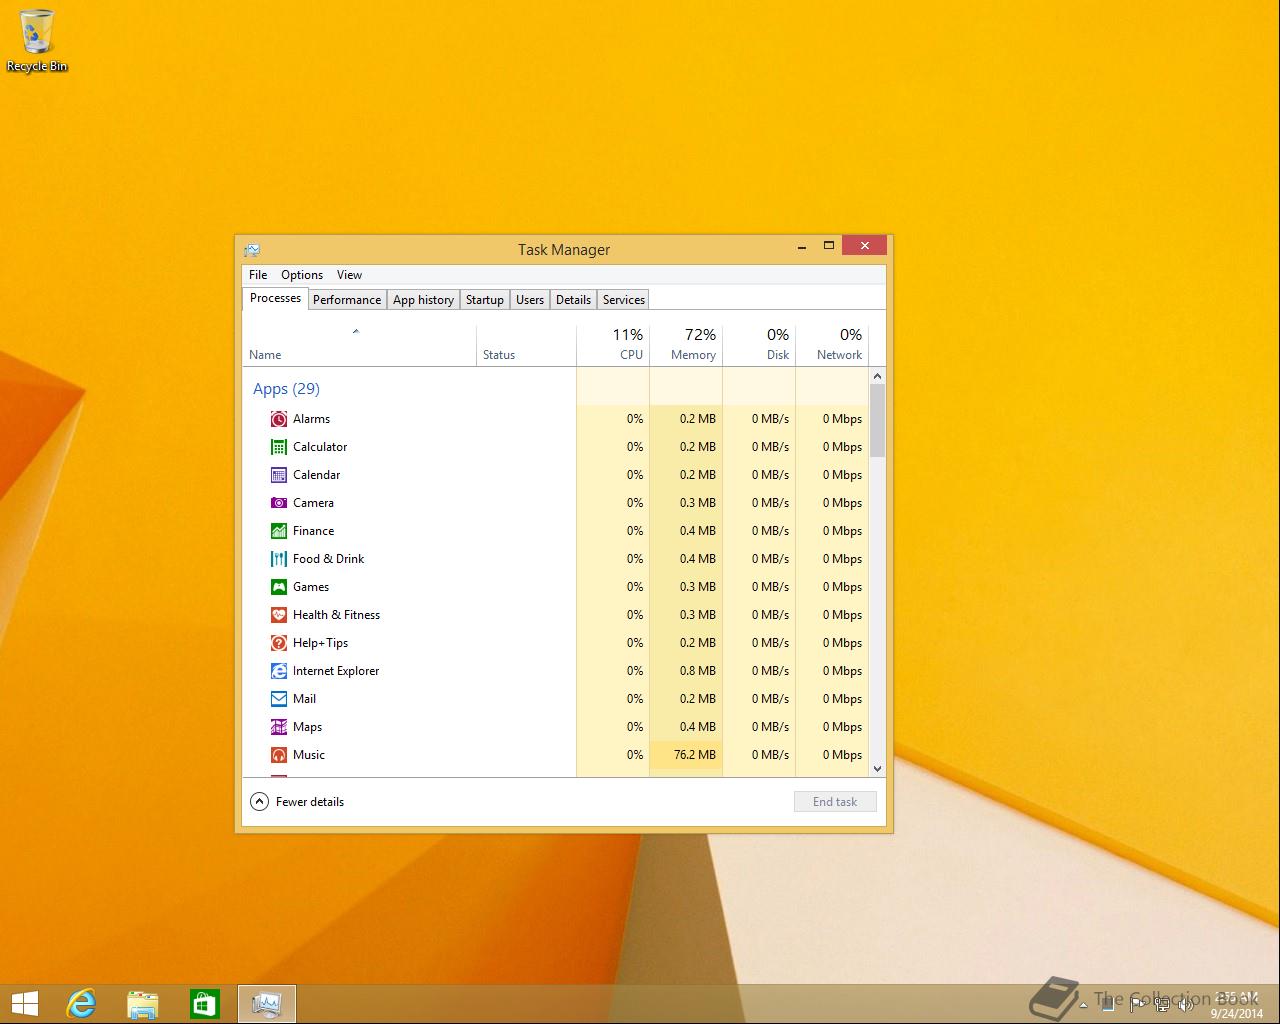Sort processes by Name column
Image resolution: width=1280 pixels, height=1024 pixels.
click(359, 345)
